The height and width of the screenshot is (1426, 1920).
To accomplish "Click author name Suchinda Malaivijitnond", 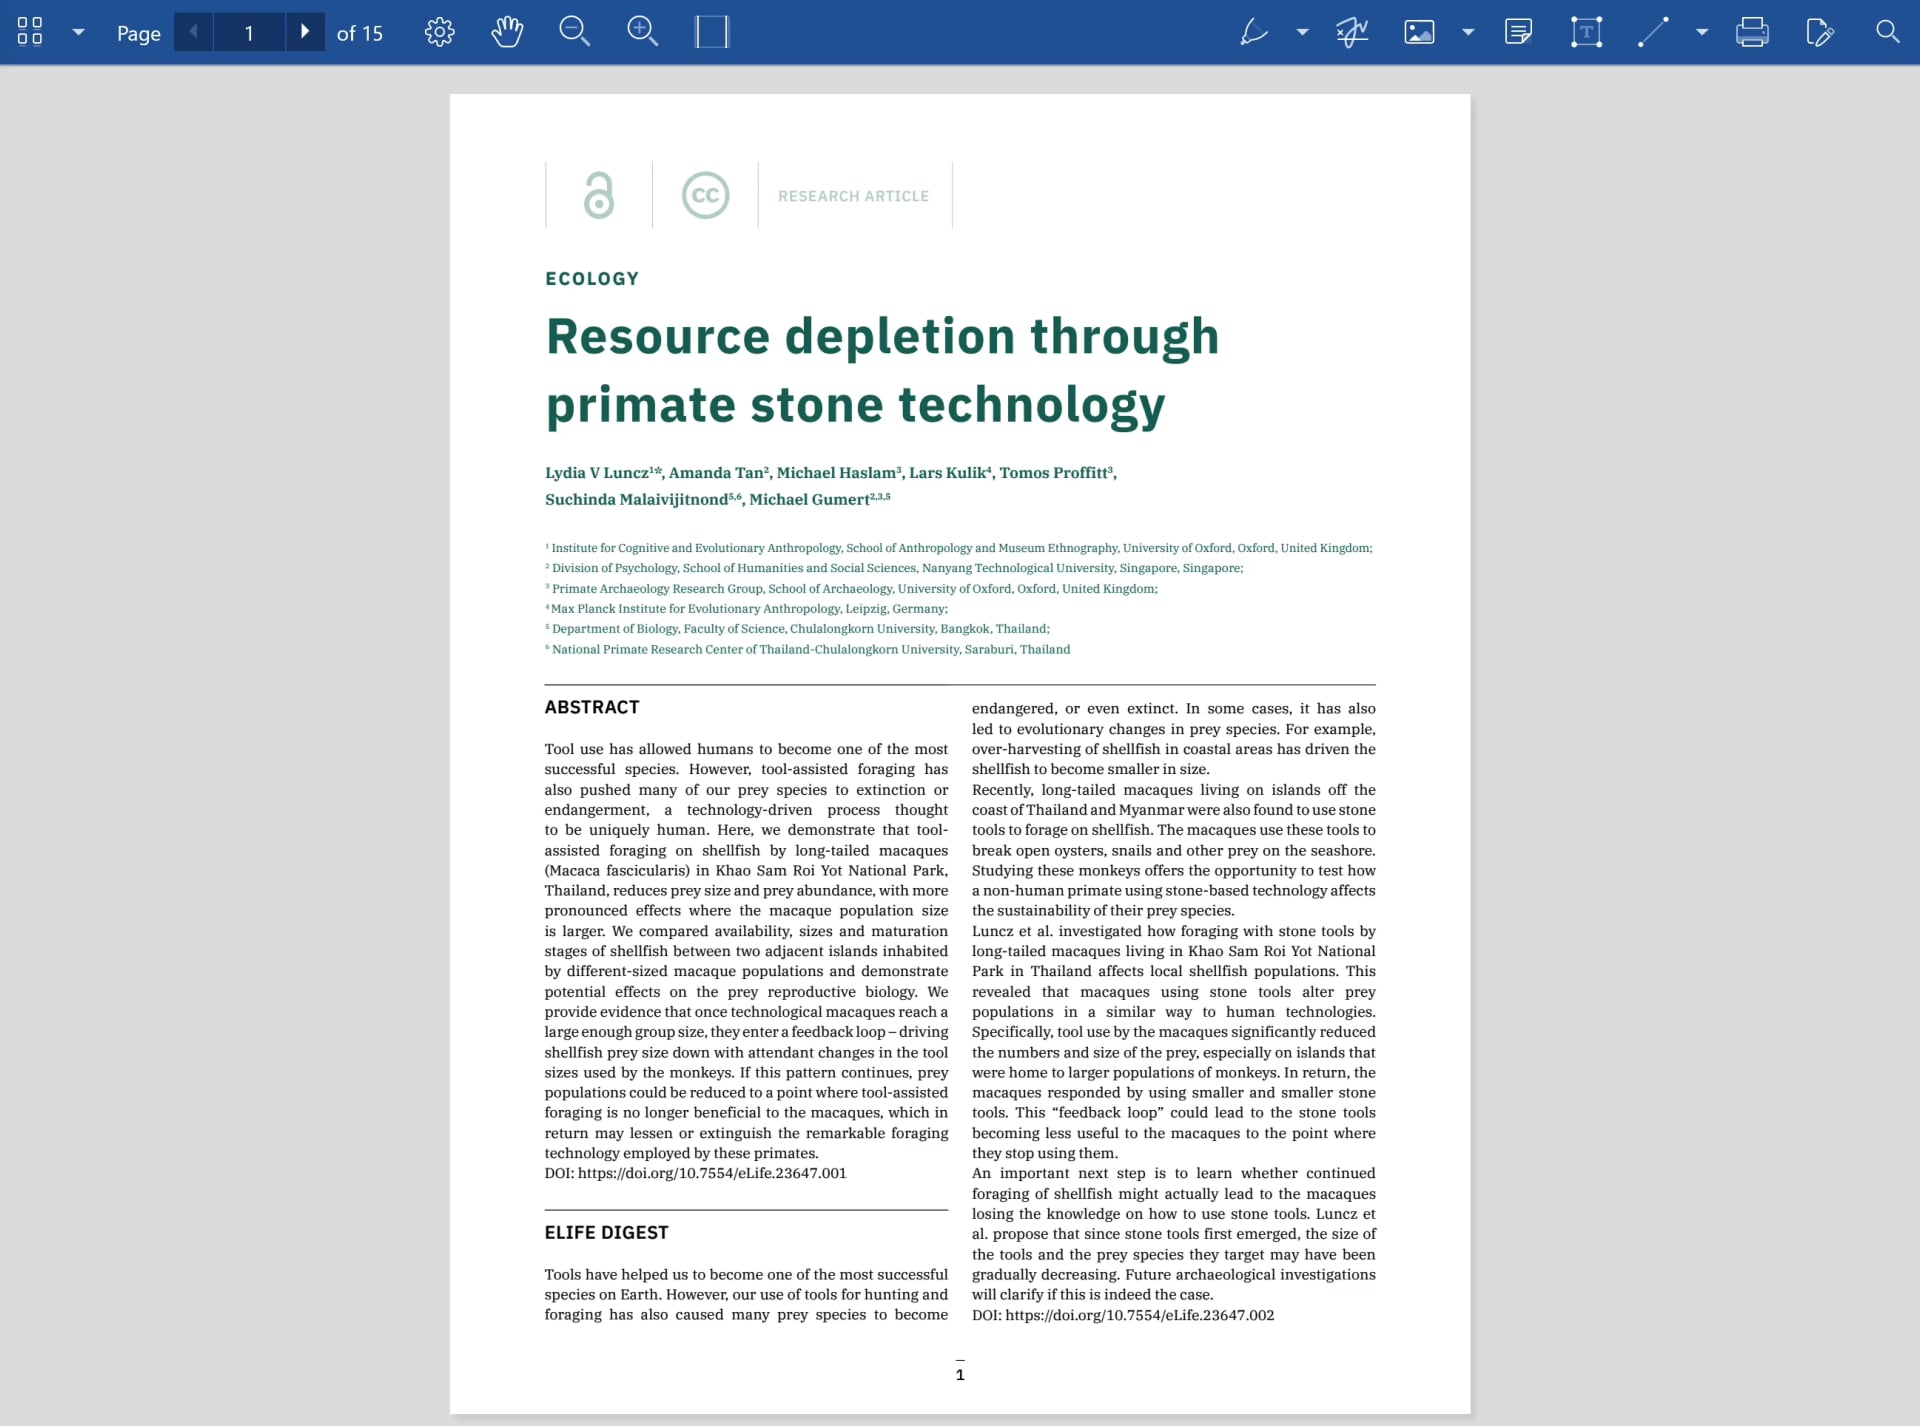I will pyautogui.click(x=636, y=499).
